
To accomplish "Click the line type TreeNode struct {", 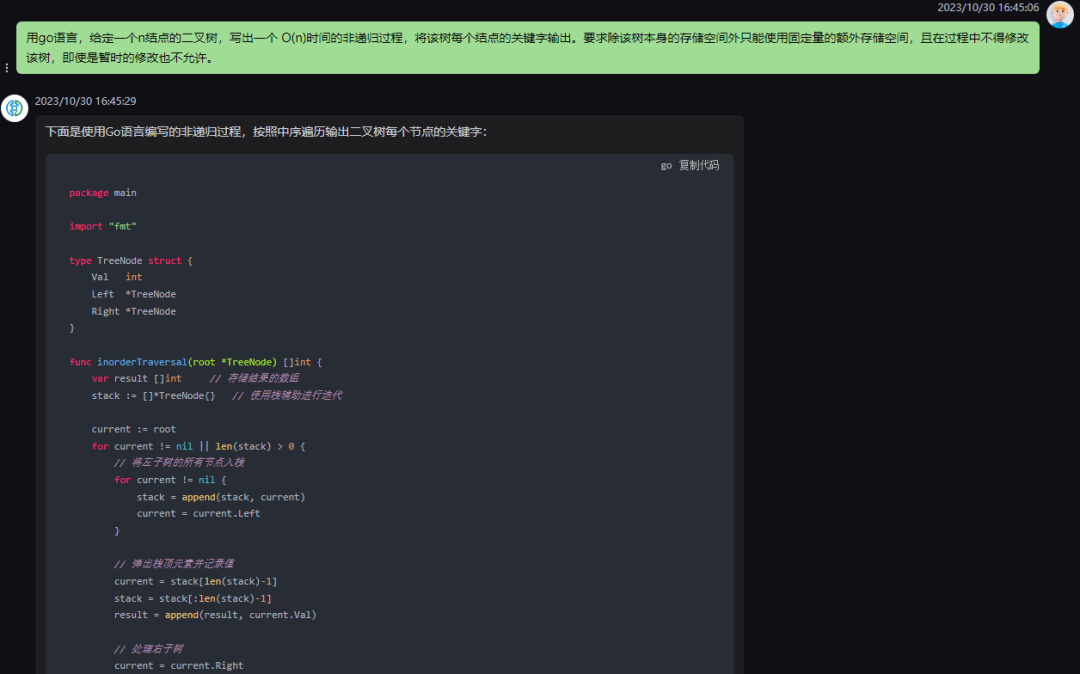I will coord(131,261).
